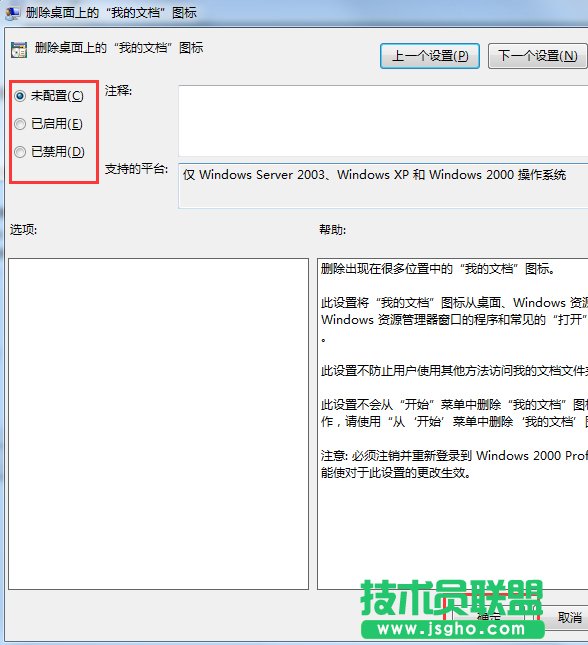The height and width of the screenshot is (645, 588).
Task: Click help note starting 注意: 必须注销并重新登录
Action: [x=454, y=455]
